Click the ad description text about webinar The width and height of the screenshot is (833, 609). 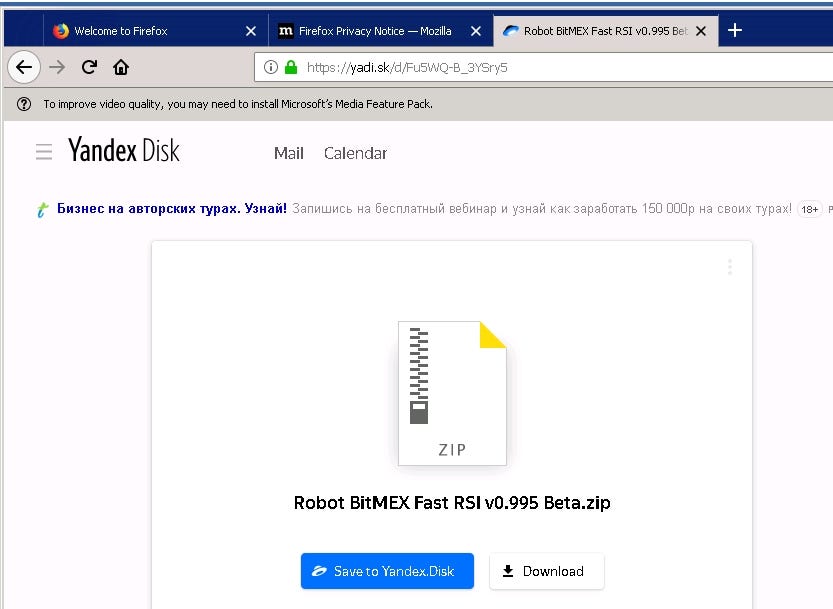point(542,208)
